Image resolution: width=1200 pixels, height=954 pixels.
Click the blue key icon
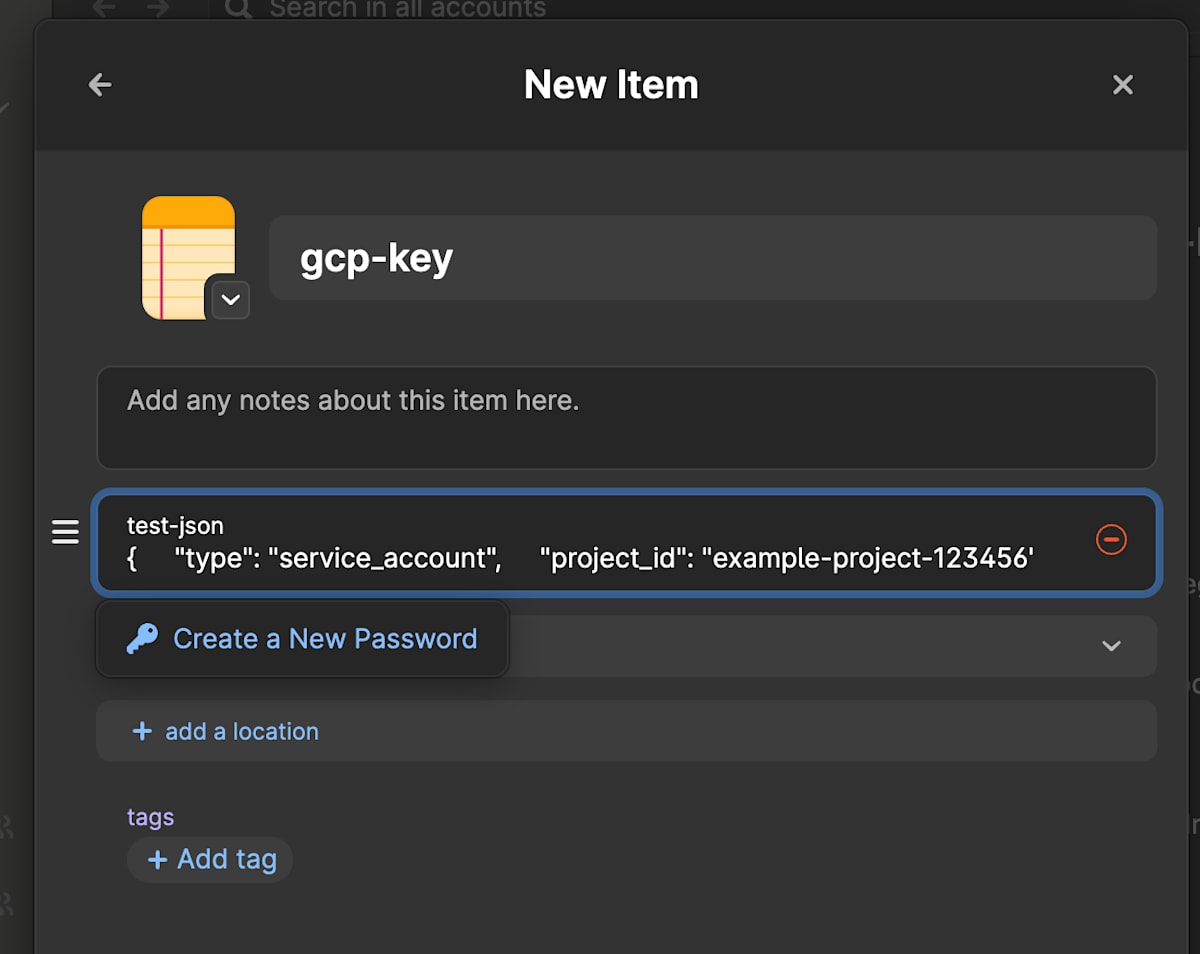coord(142,639)
